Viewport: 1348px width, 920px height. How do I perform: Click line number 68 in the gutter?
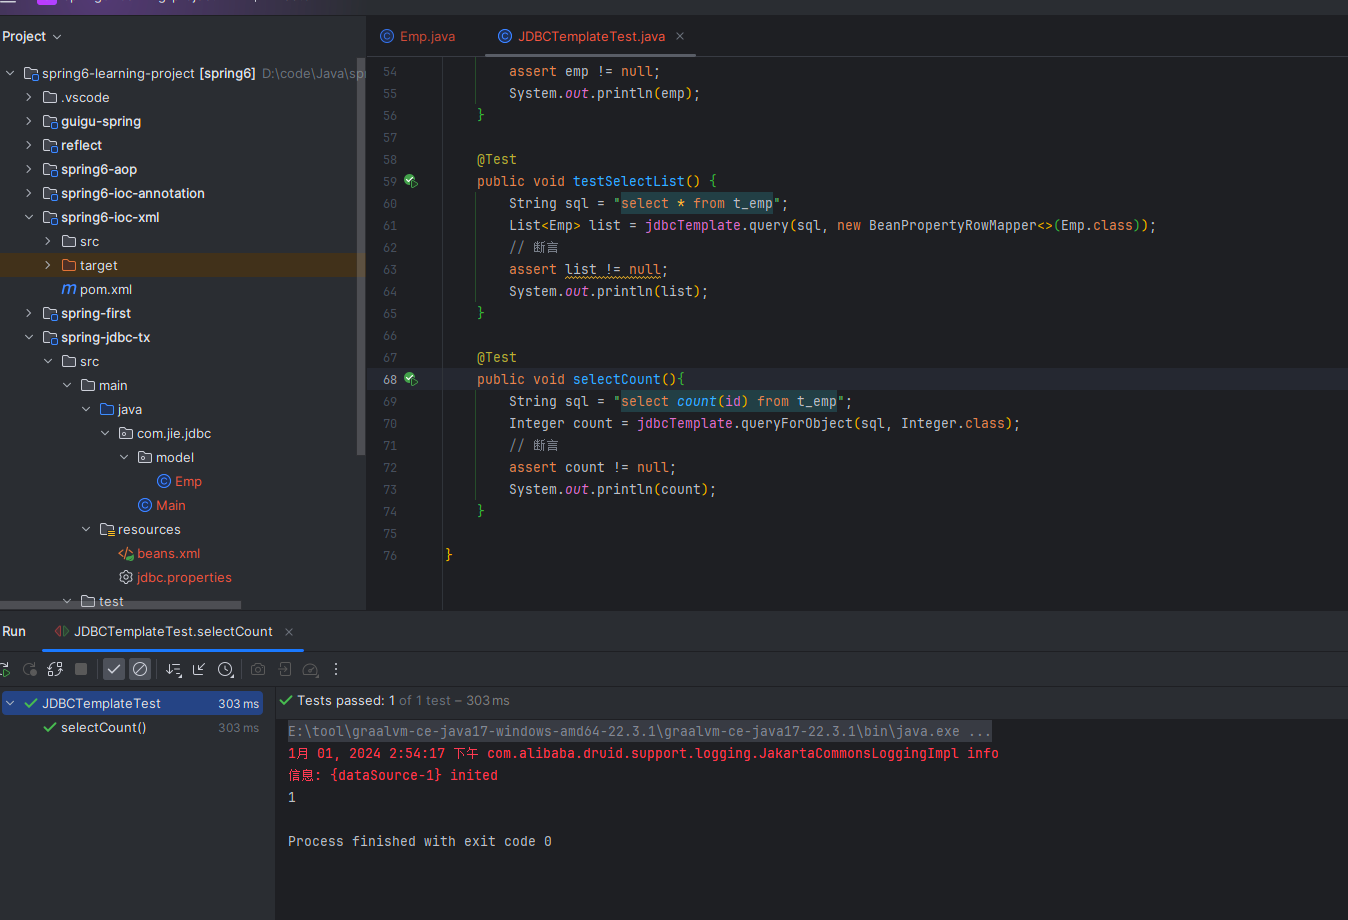390,379
